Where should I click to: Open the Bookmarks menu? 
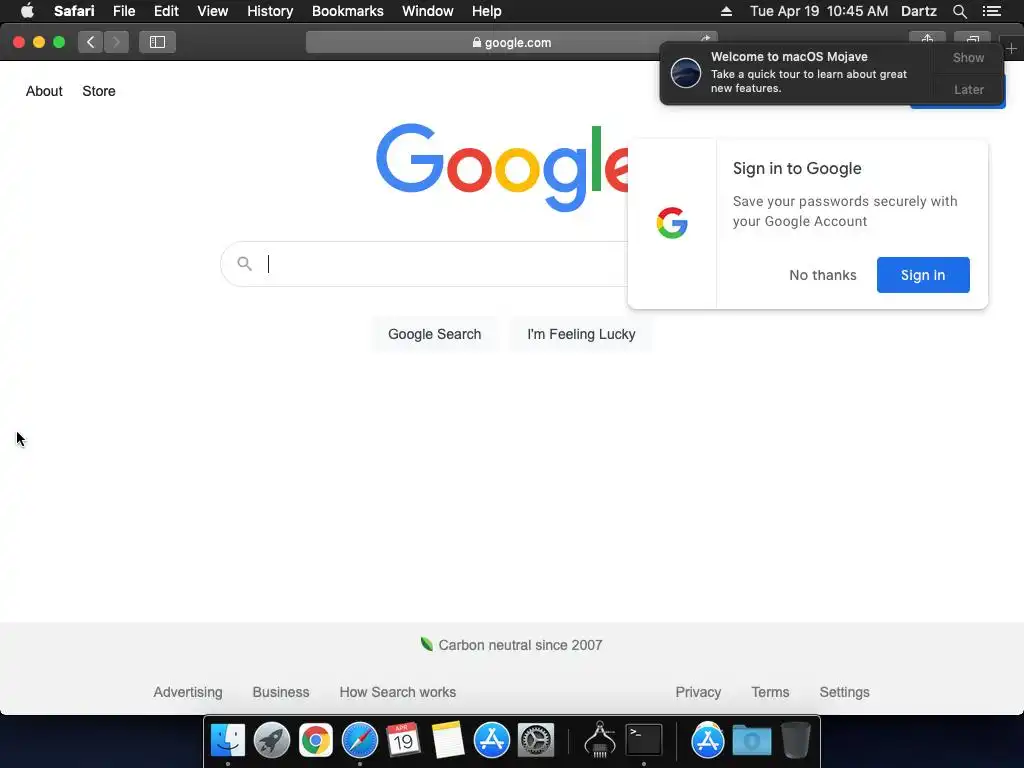tap(347, 11)
